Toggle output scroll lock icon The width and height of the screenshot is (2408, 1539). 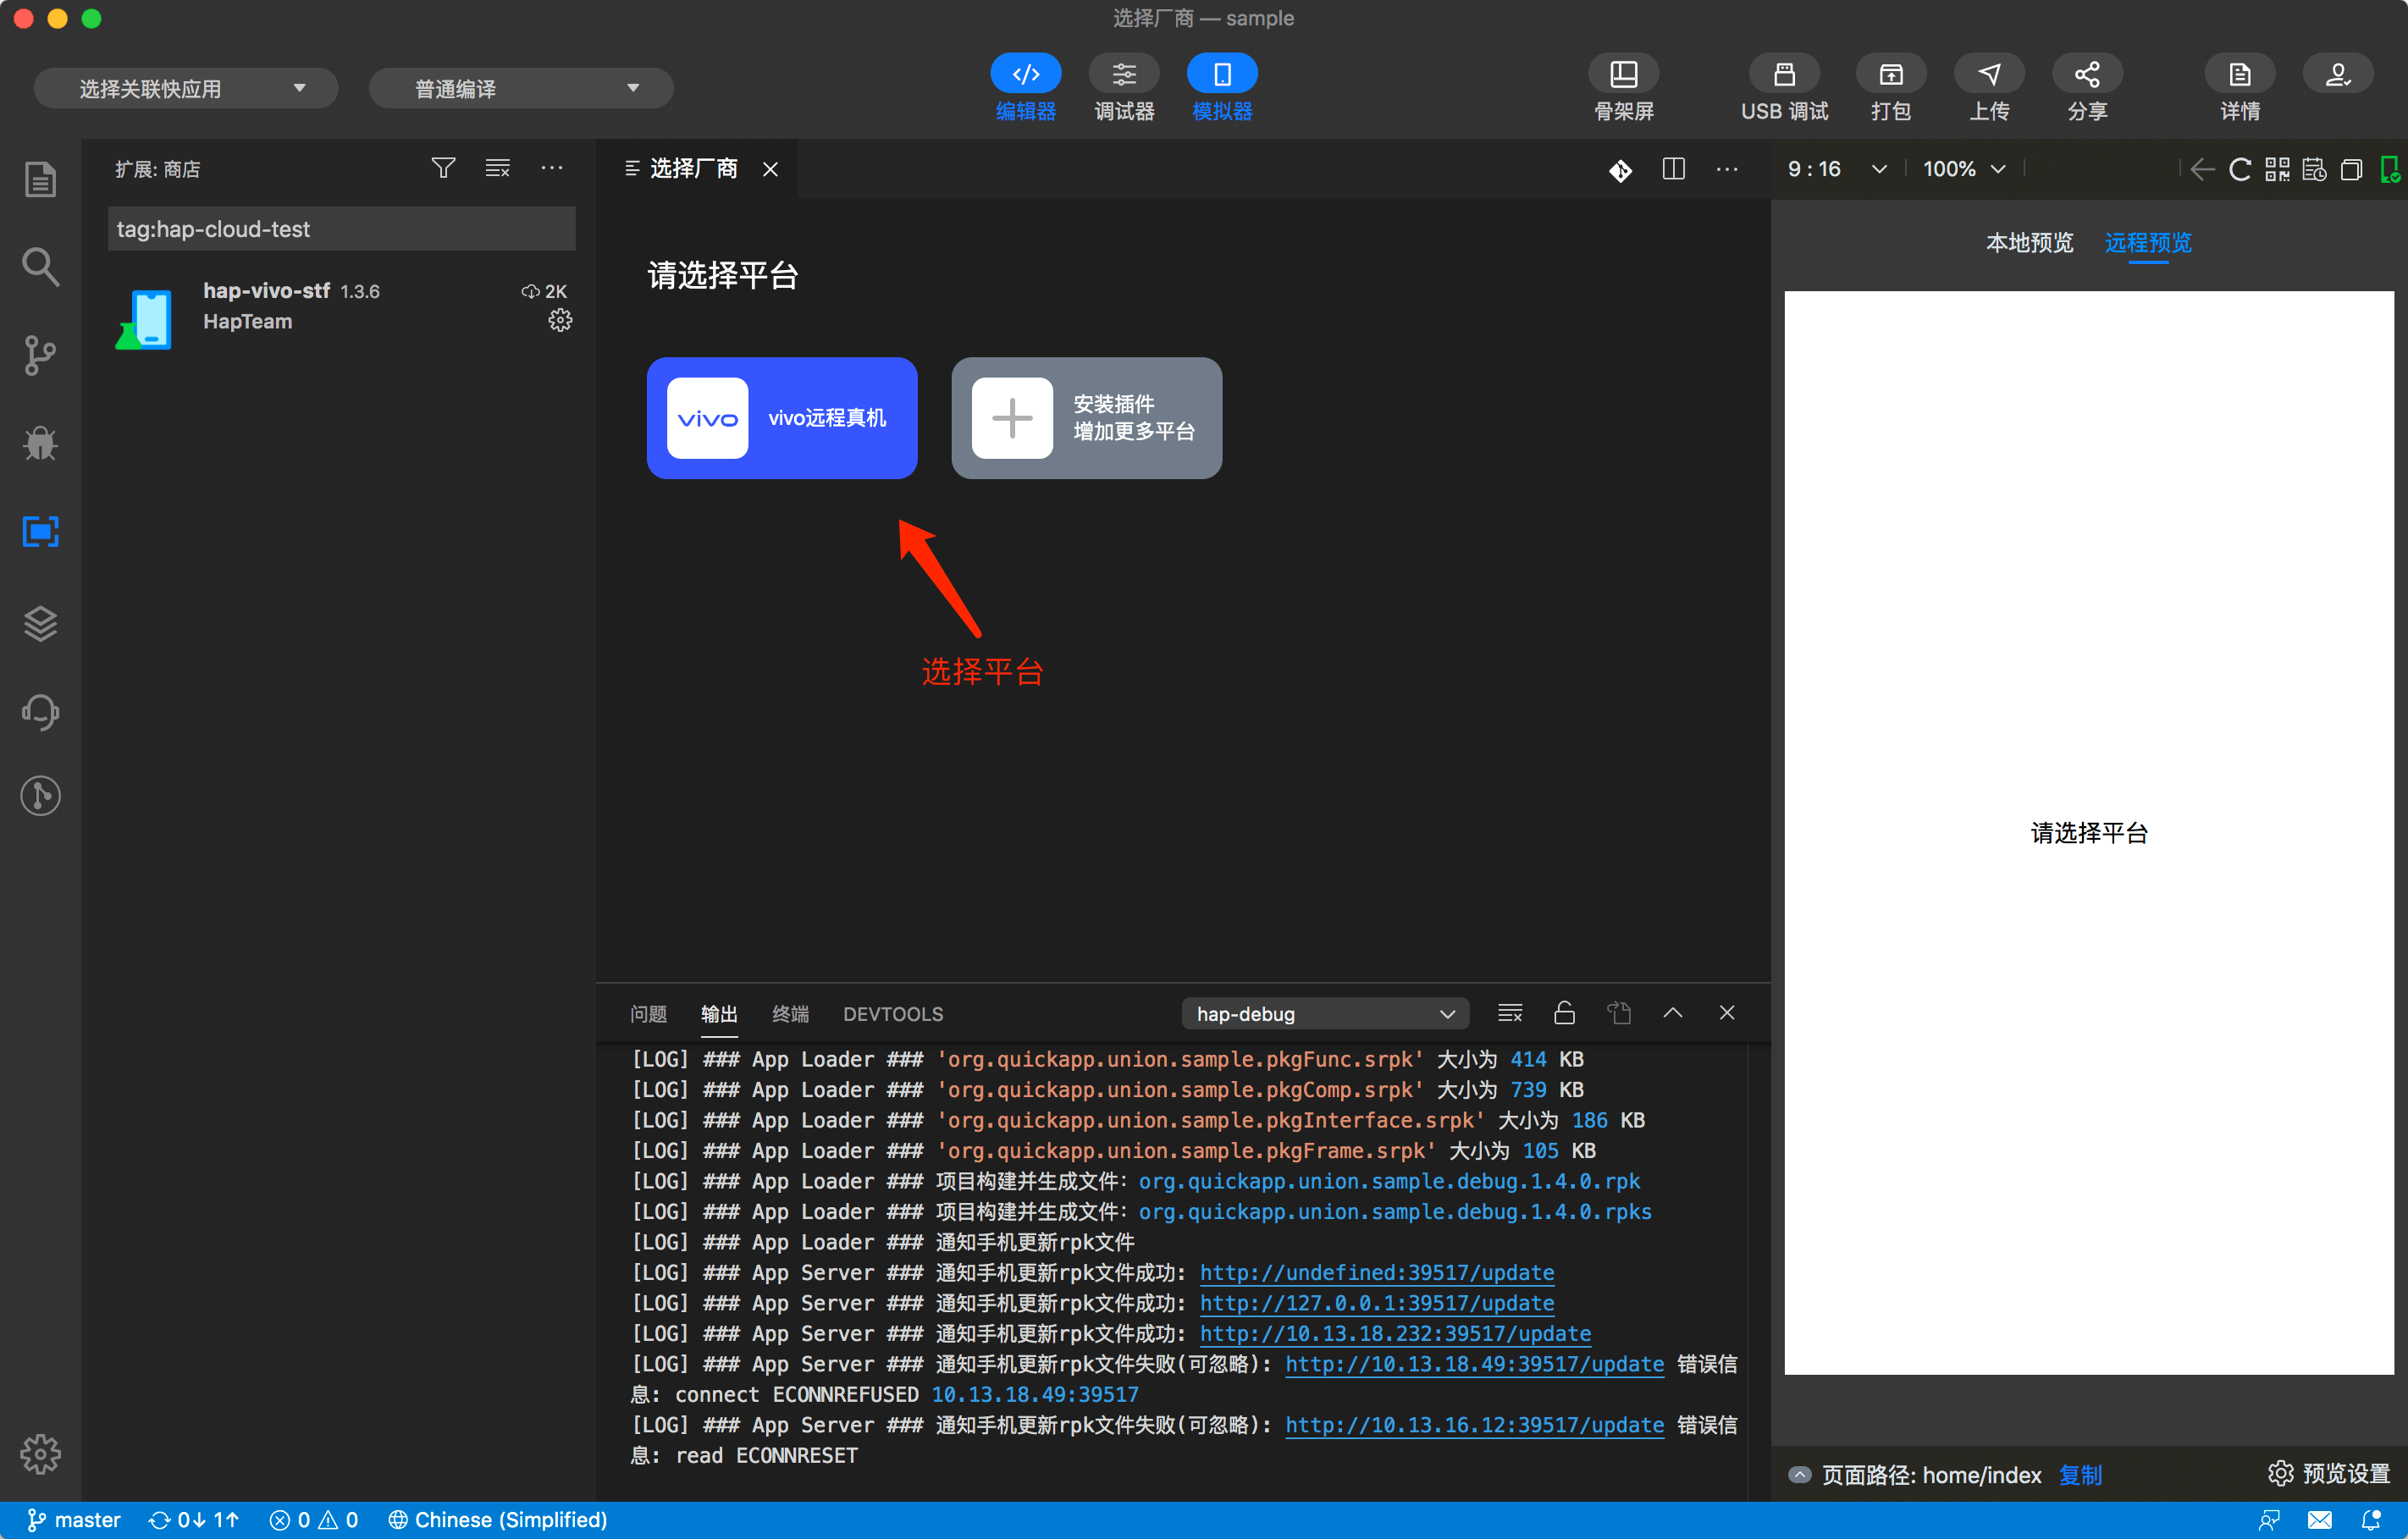click(1564, 1013)
